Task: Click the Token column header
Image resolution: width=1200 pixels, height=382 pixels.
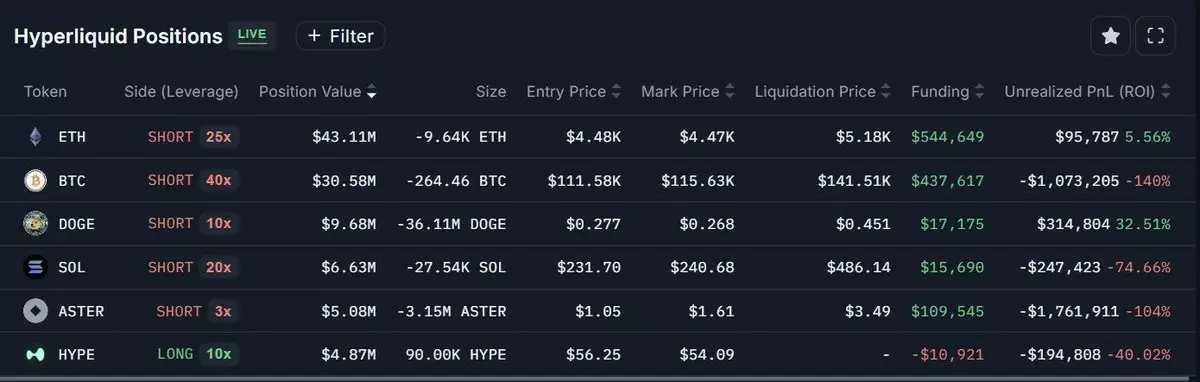Action: (x=45, y=92)
